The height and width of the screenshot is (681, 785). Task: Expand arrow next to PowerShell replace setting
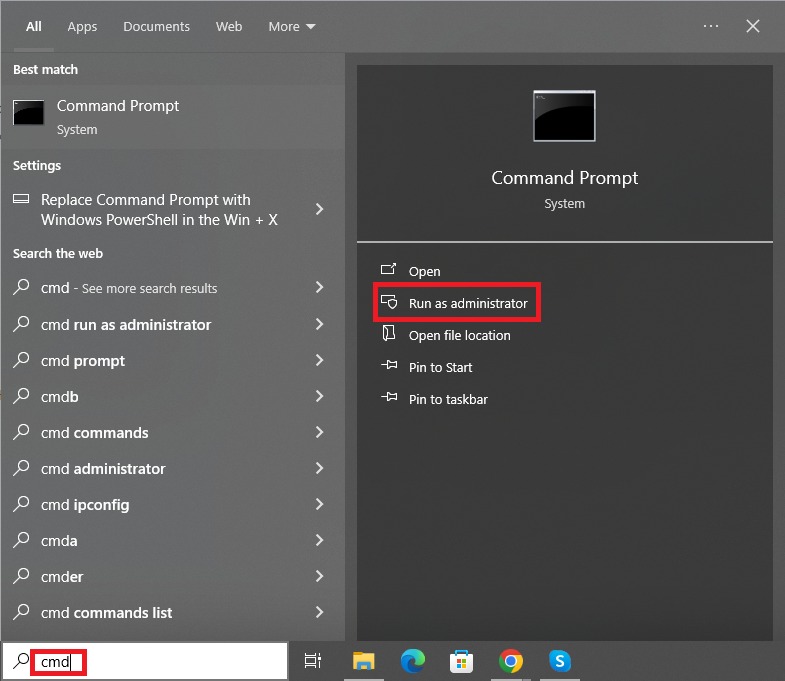319,209
